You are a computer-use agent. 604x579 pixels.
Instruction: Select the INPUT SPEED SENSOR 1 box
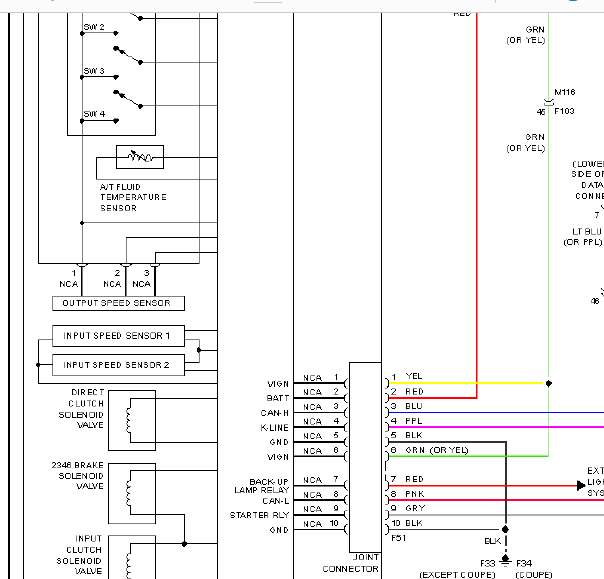pos(118,336)
